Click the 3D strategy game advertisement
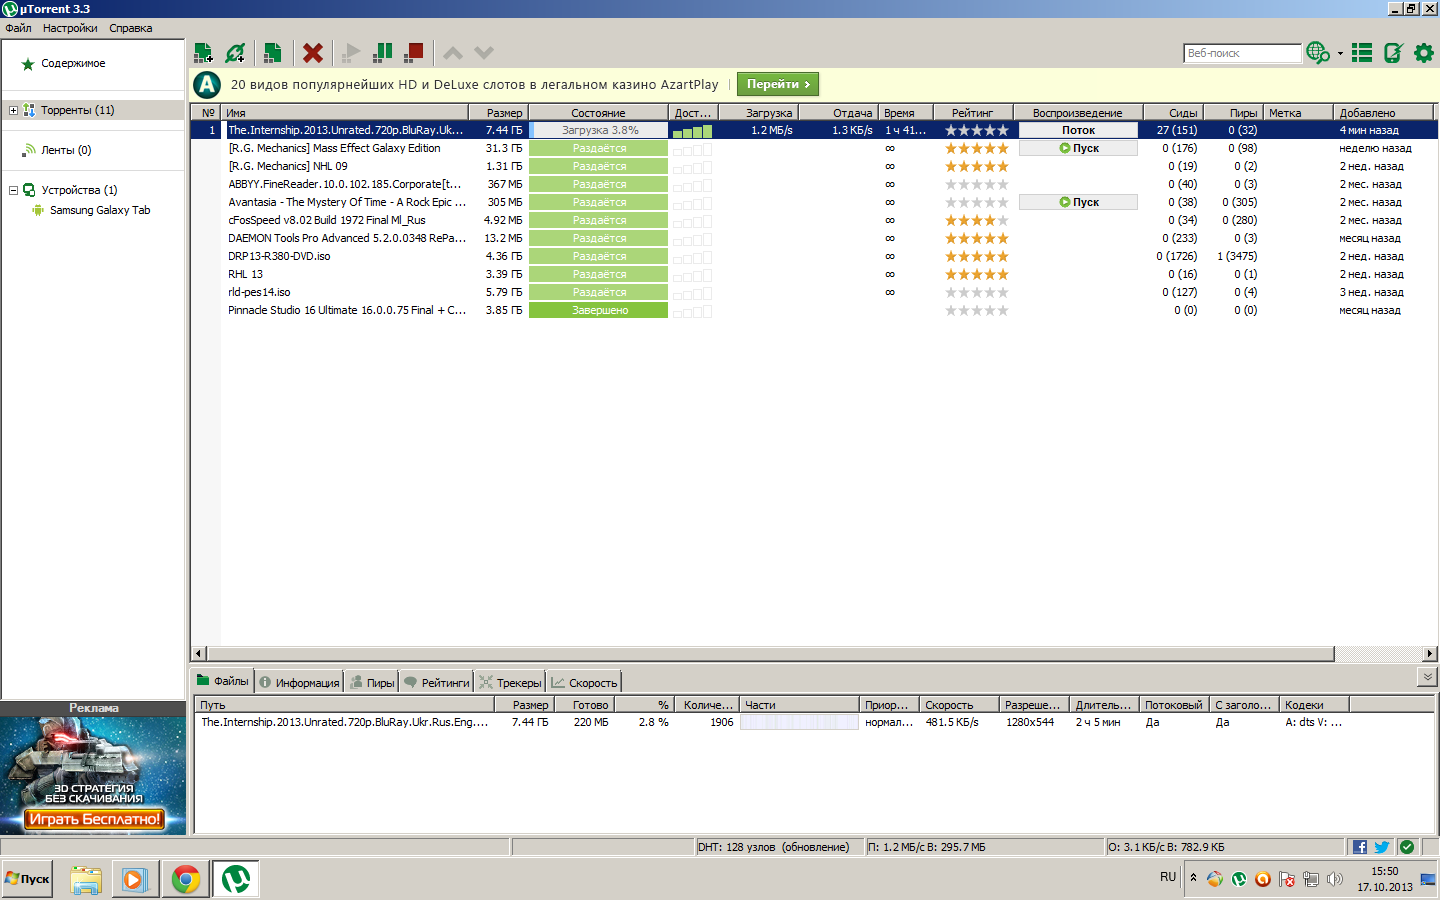 point(94,775)
